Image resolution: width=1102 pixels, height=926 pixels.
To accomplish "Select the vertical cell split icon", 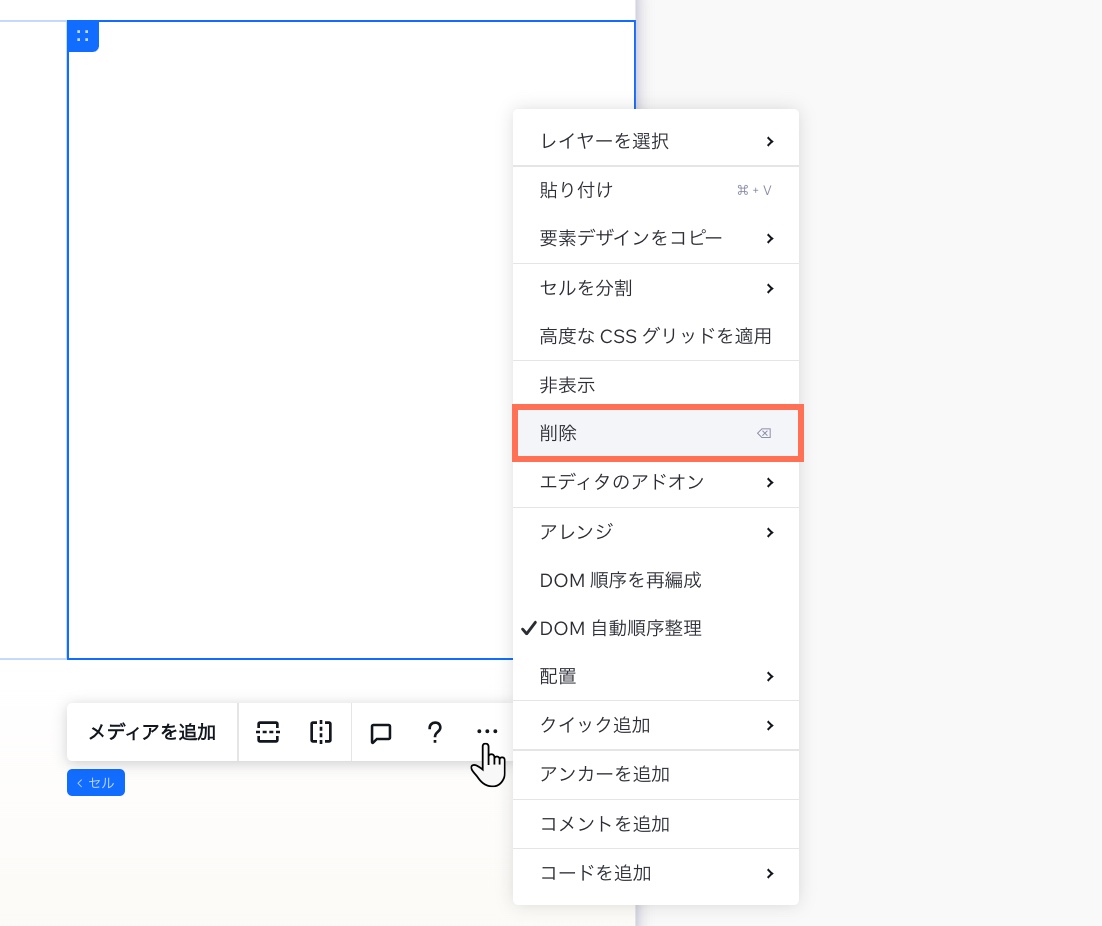I will (x=320, y=732).
